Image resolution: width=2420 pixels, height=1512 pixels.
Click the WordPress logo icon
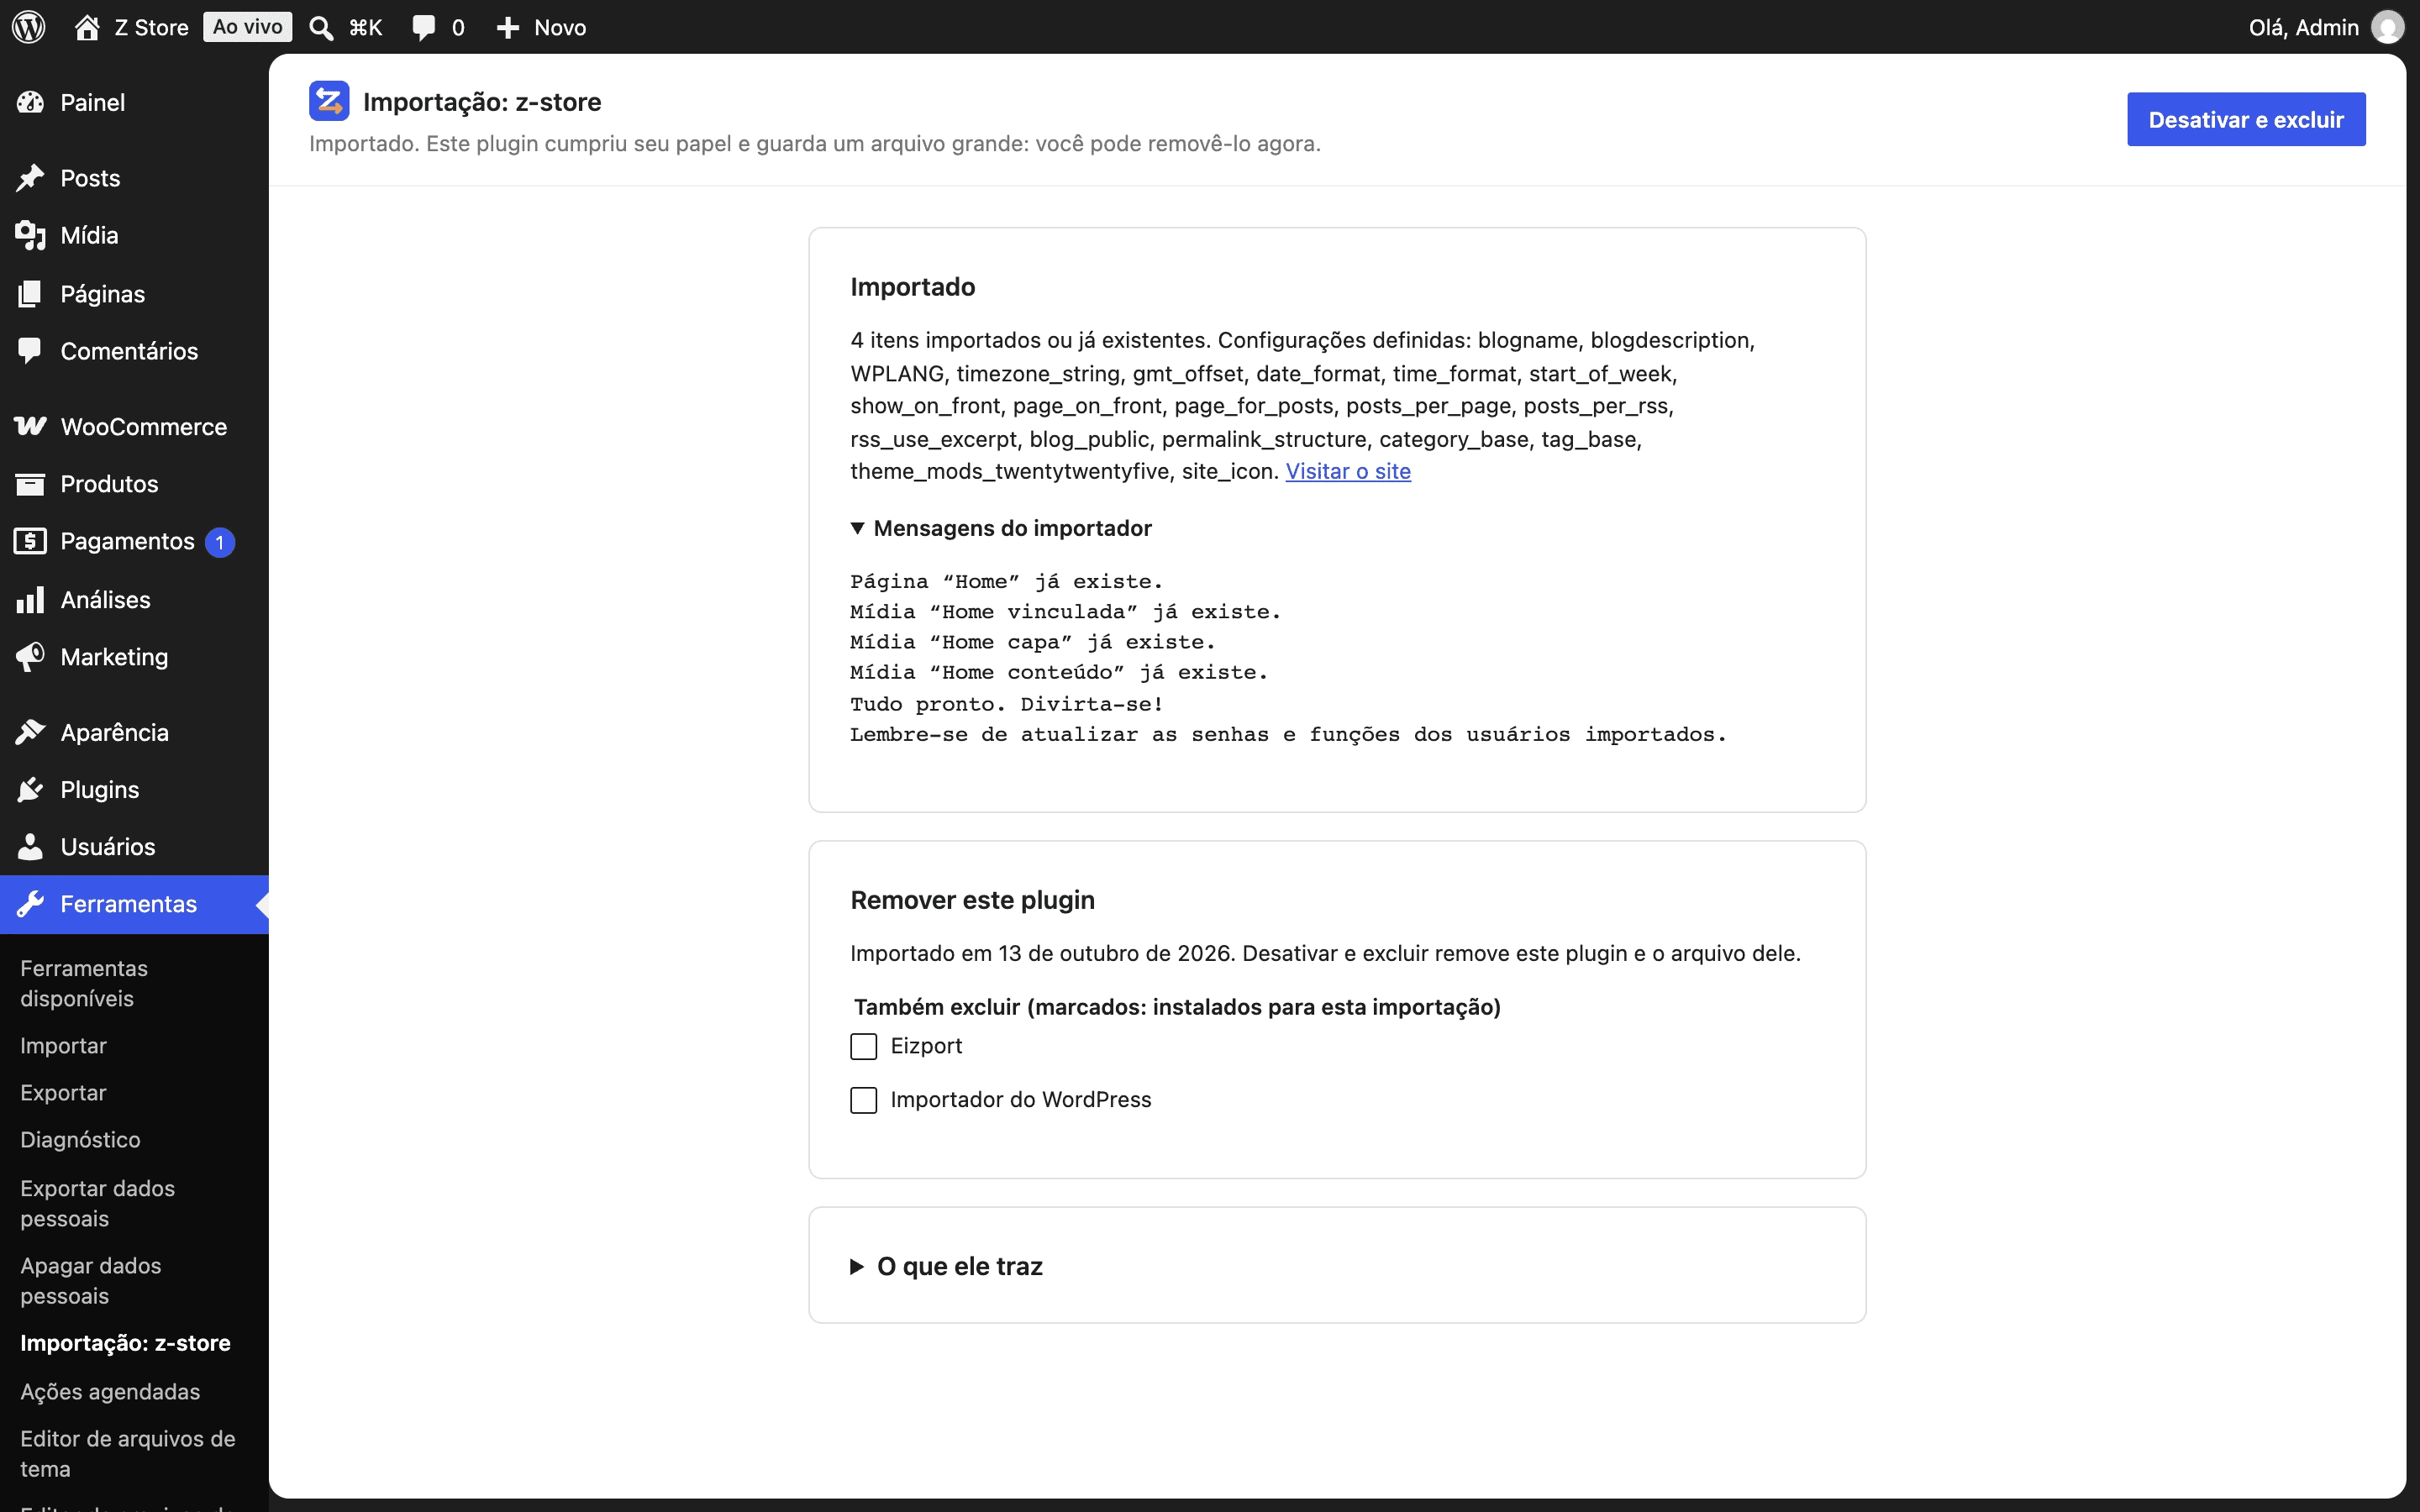[29, 27]
